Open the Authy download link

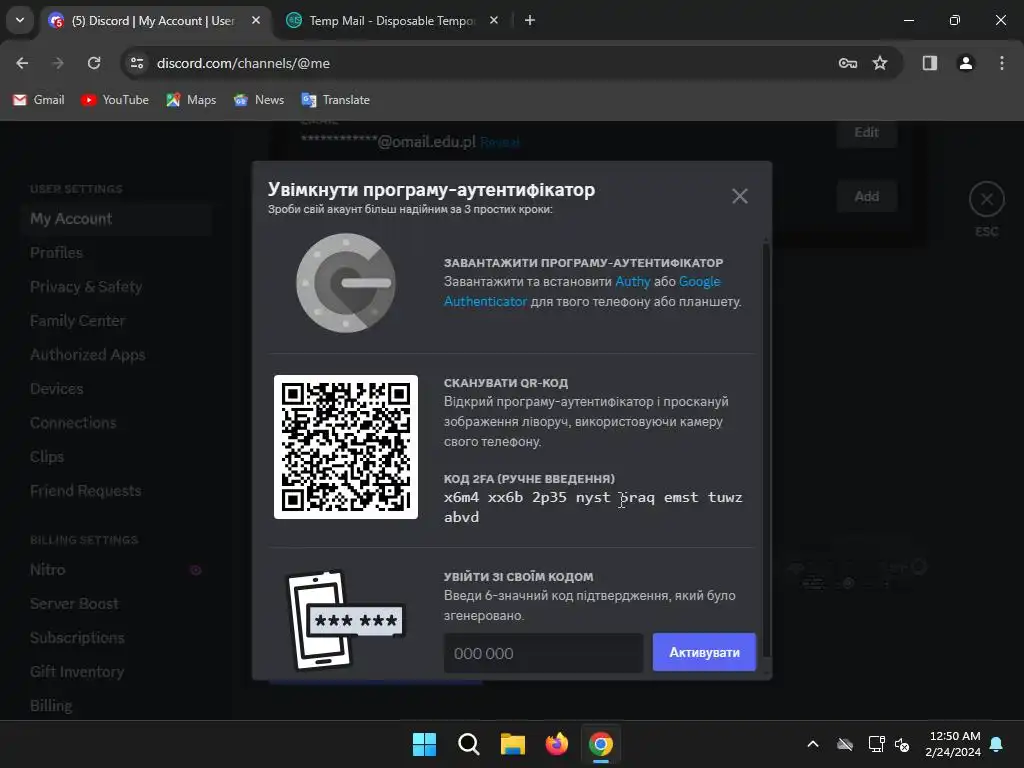(x=633, y=281)
